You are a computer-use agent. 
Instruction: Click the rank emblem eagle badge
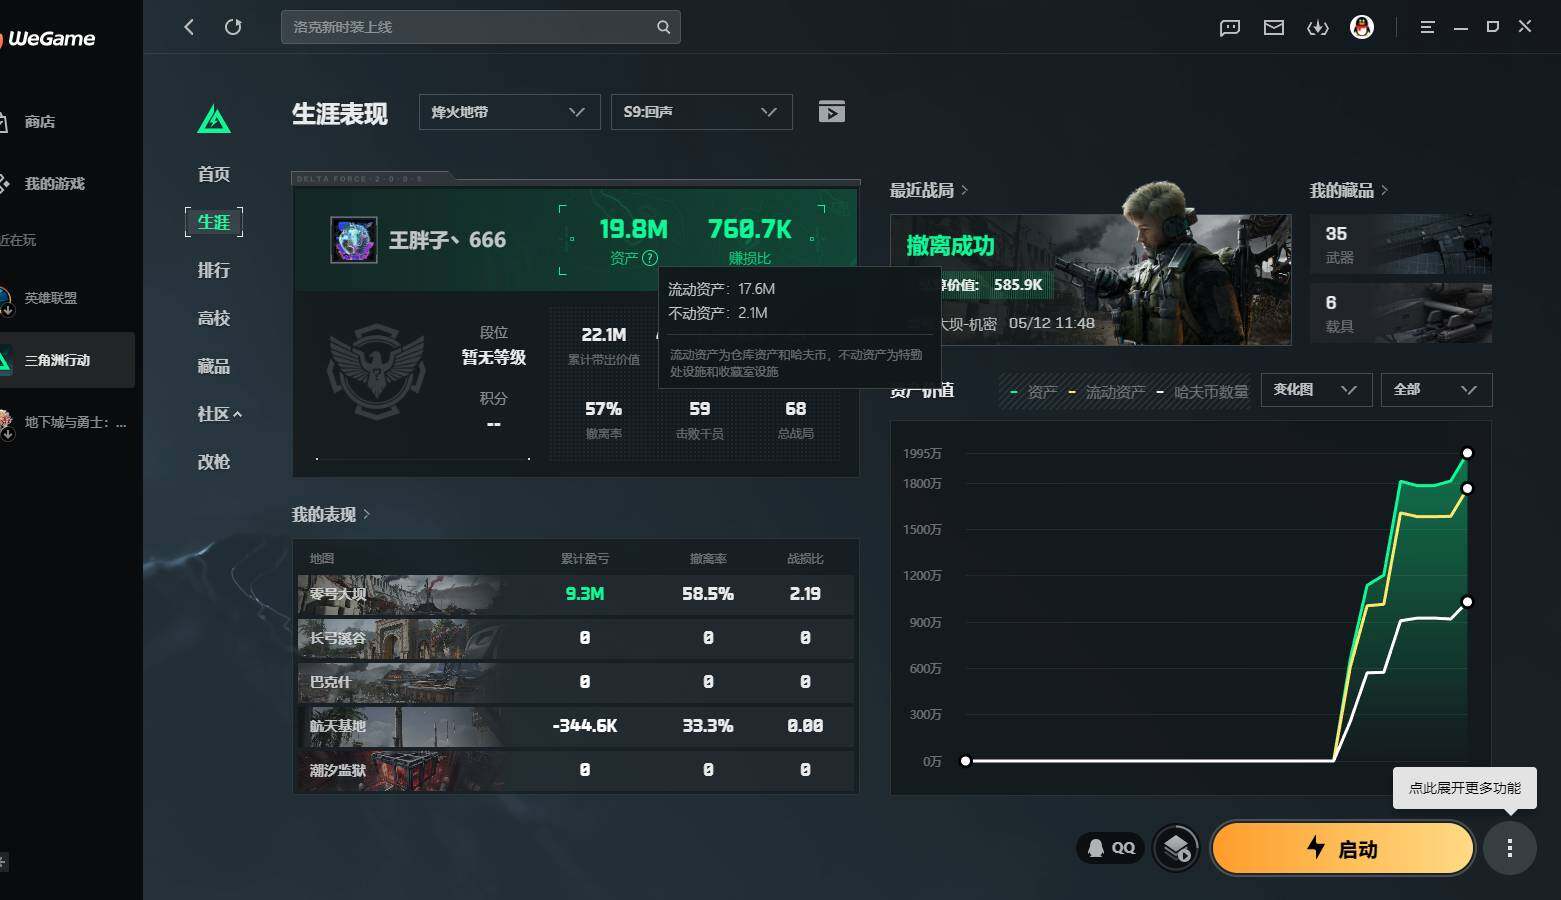point(376,371)
